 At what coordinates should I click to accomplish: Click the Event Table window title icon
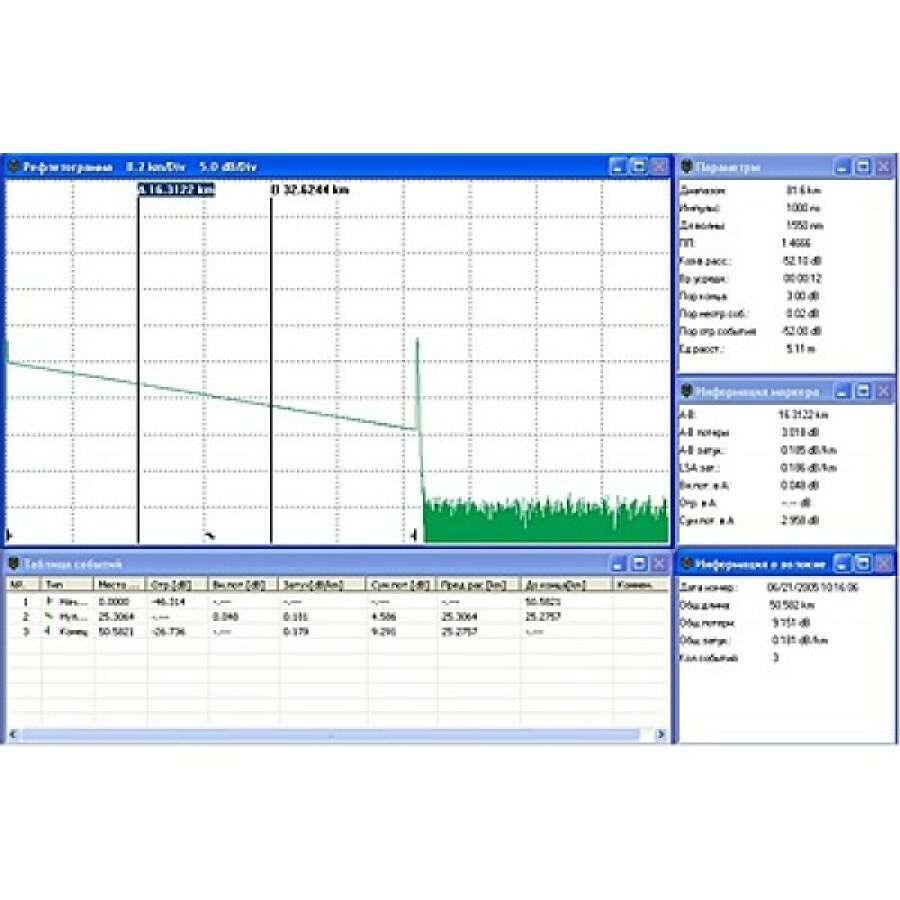pyautogui.click(x=13, y=564)
